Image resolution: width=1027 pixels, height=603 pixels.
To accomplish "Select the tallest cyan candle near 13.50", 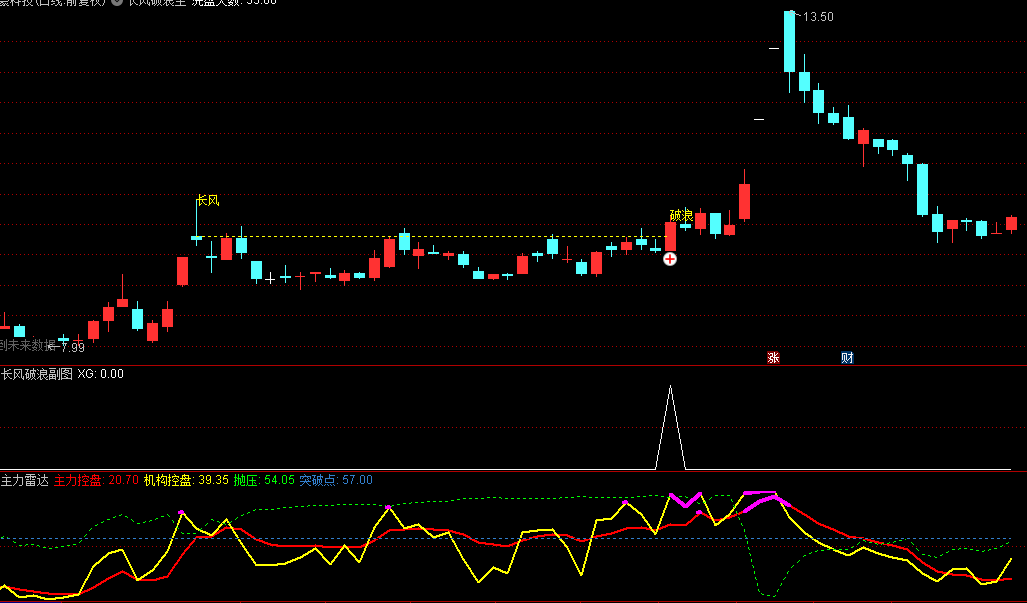I will tap(789, 41).
